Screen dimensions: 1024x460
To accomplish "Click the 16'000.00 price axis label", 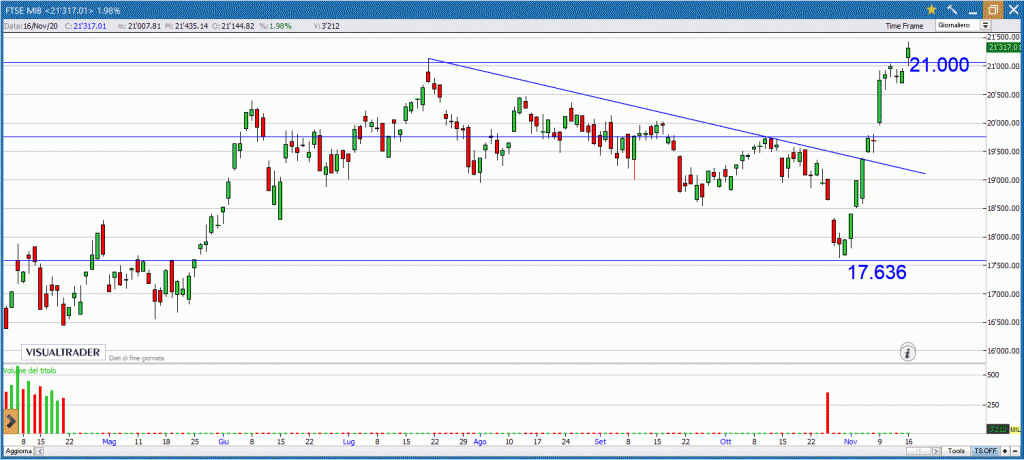I will click(x=1005, y=351).
